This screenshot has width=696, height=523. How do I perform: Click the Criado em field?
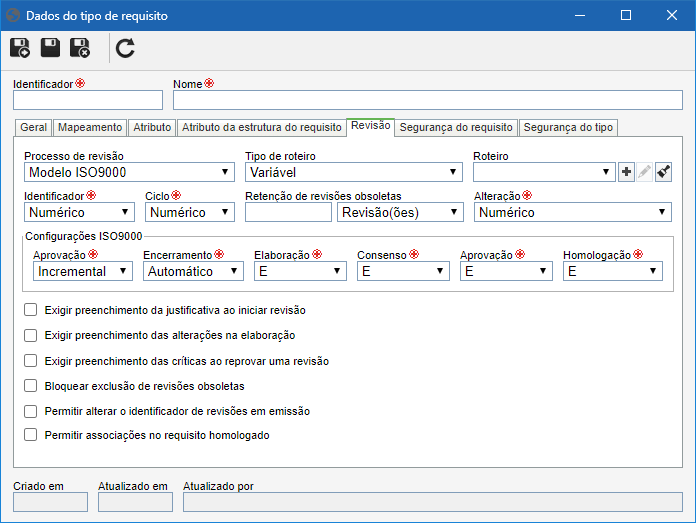(x=51, y=502)
